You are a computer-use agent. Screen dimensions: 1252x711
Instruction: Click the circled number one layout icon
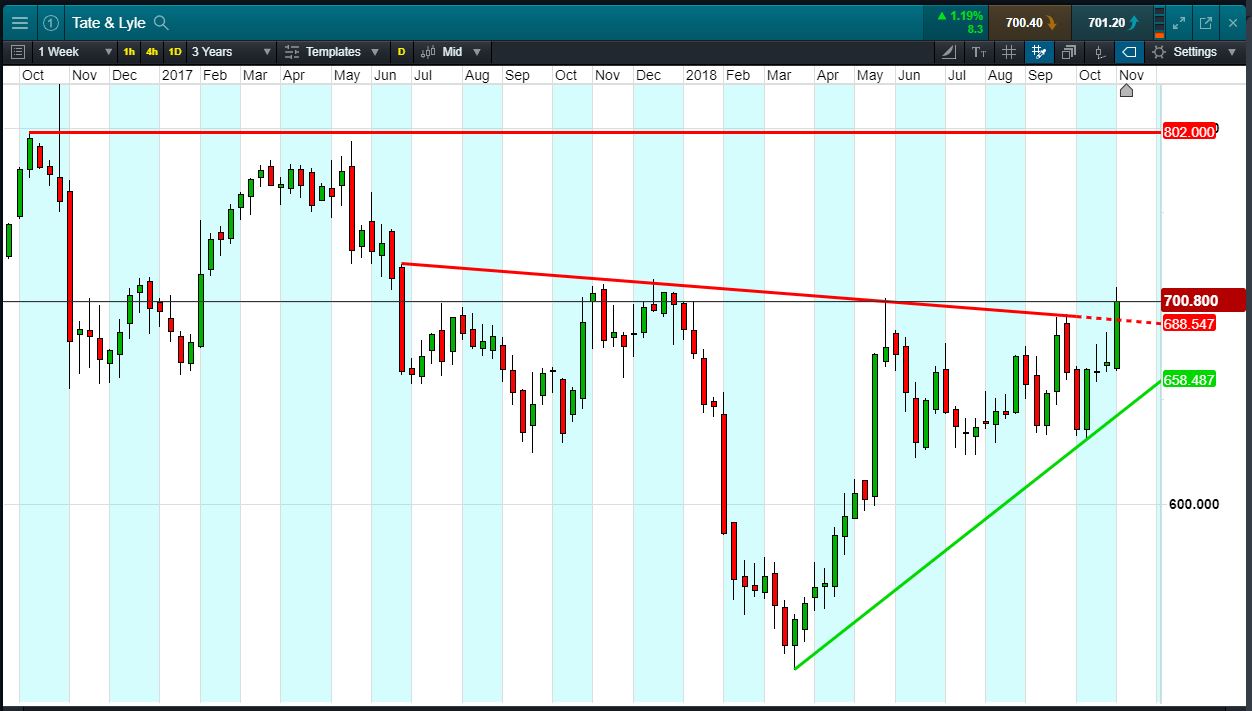(x=51, y=22)
